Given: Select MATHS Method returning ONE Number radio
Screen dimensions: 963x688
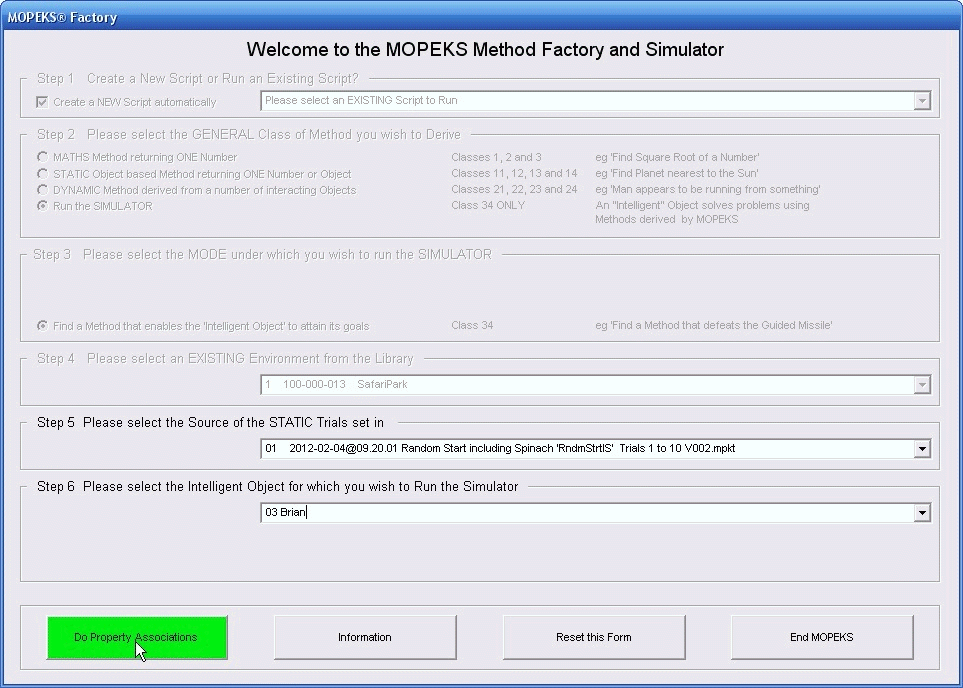Looking at the screenshot, I should [42, 157].
